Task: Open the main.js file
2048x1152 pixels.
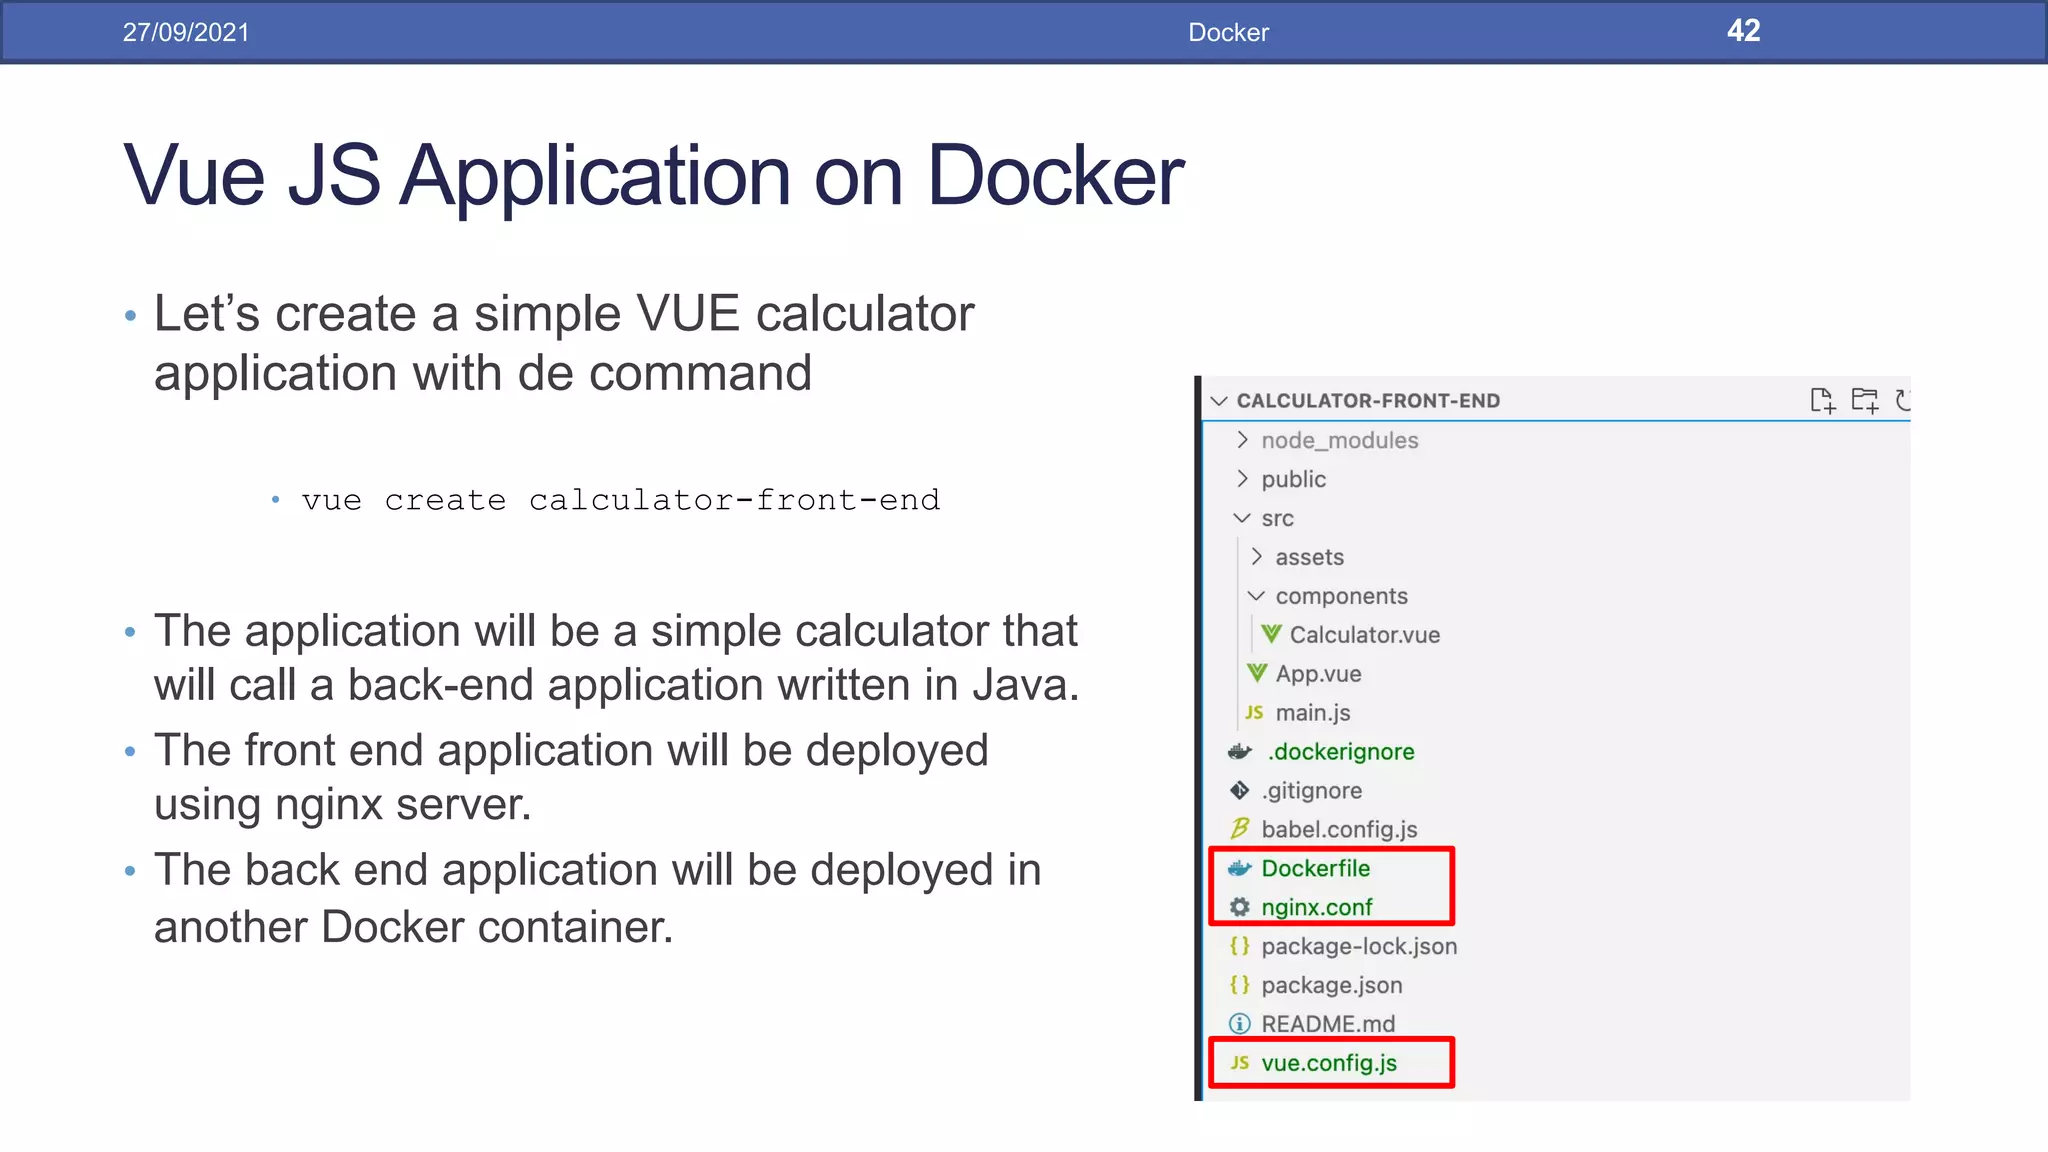Action: coord(1312,713)
